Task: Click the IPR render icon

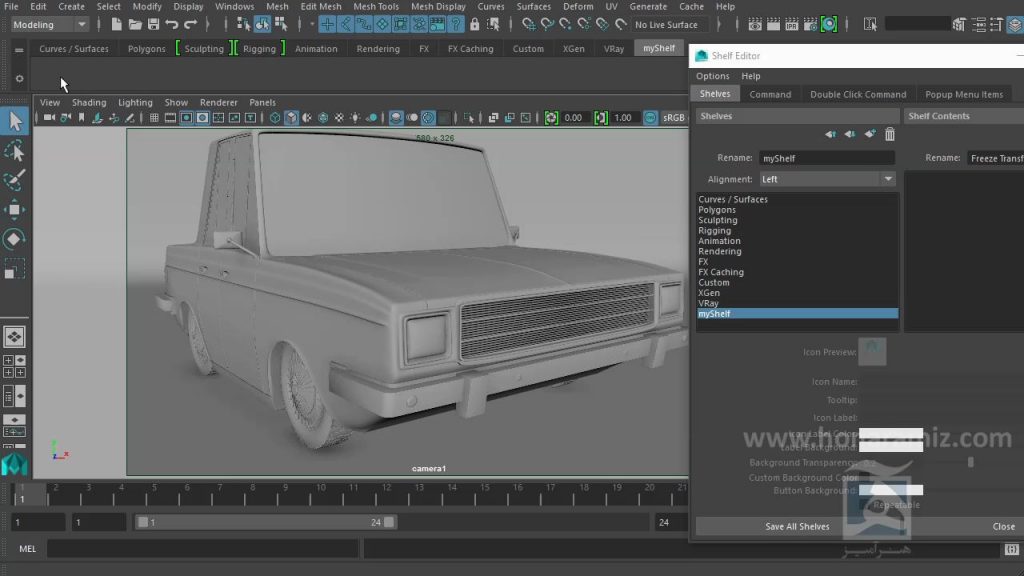Action: click(792, 25)
